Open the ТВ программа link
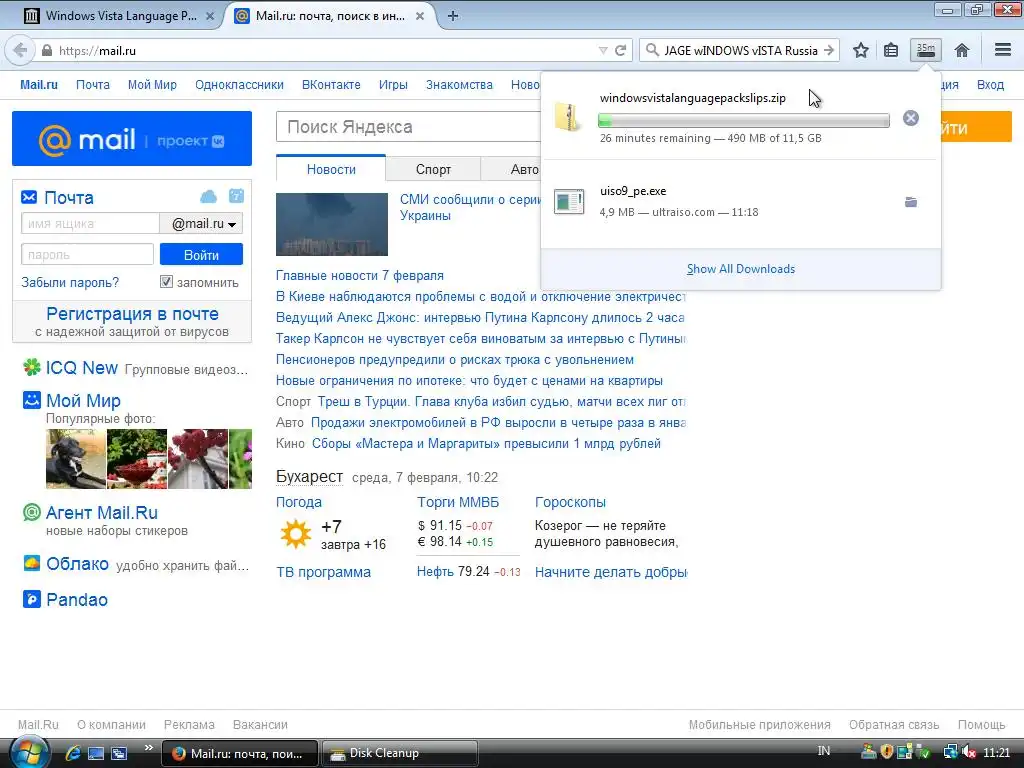The height and width of the screenshot is (768, 1024). click(x=323, y=572)
